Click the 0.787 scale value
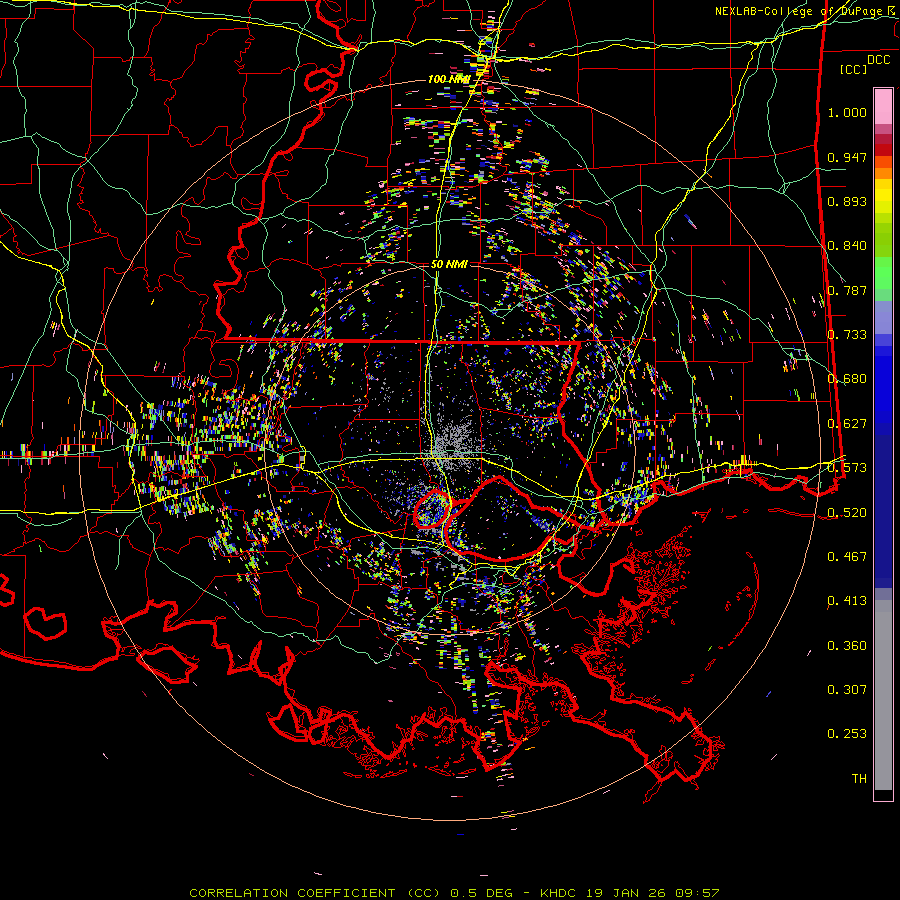This screenshot has width=900, height=900. pyautogui.click(x=847, y=290)
